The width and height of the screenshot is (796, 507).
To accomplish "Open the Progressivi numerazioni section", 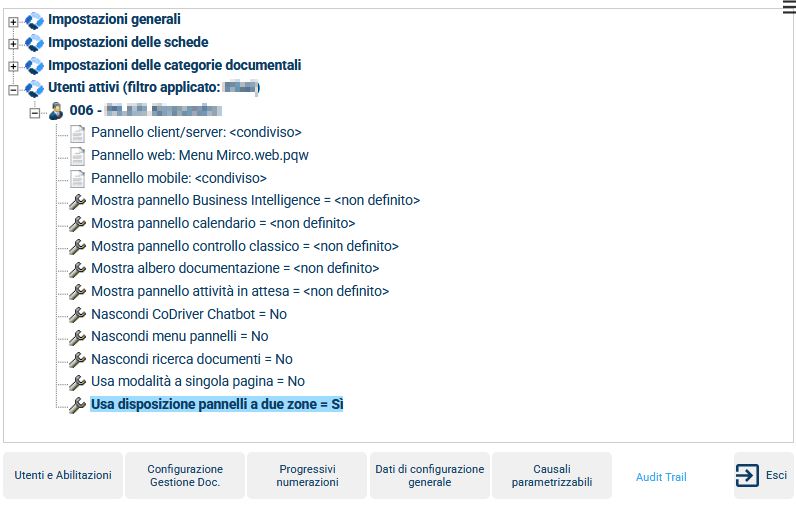I will pyautogui.click(x=307, y=476).
